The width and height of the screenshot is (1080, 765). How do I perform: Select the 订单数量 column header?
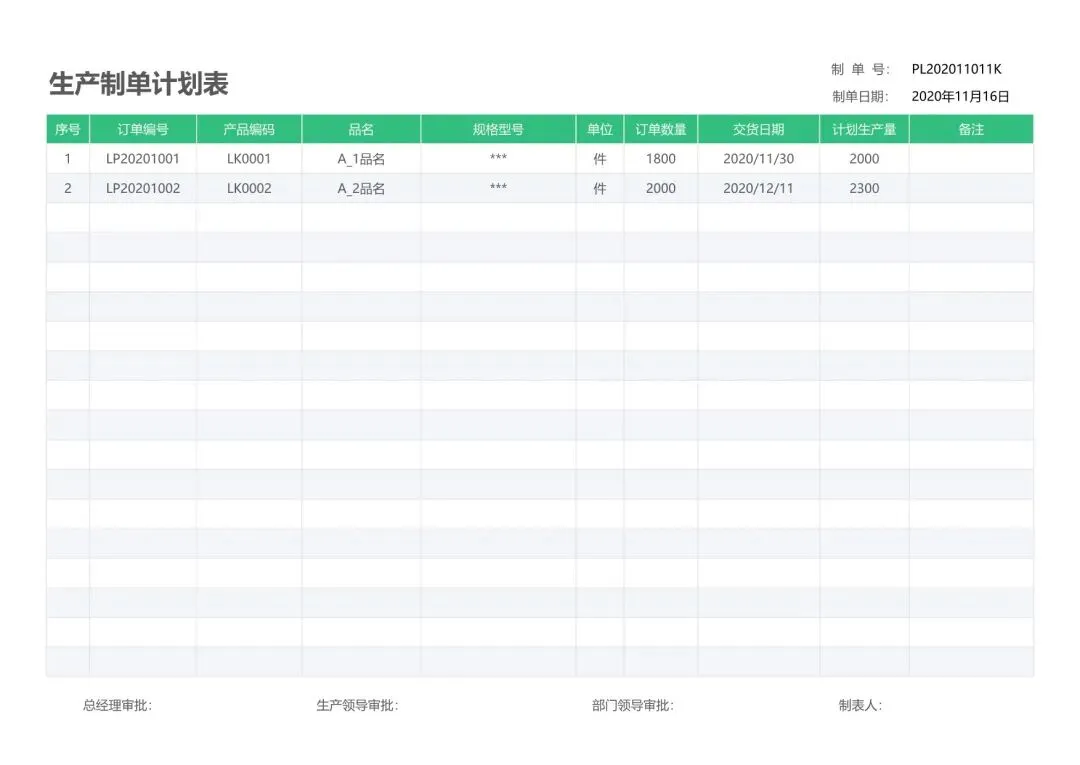(661, 129)
